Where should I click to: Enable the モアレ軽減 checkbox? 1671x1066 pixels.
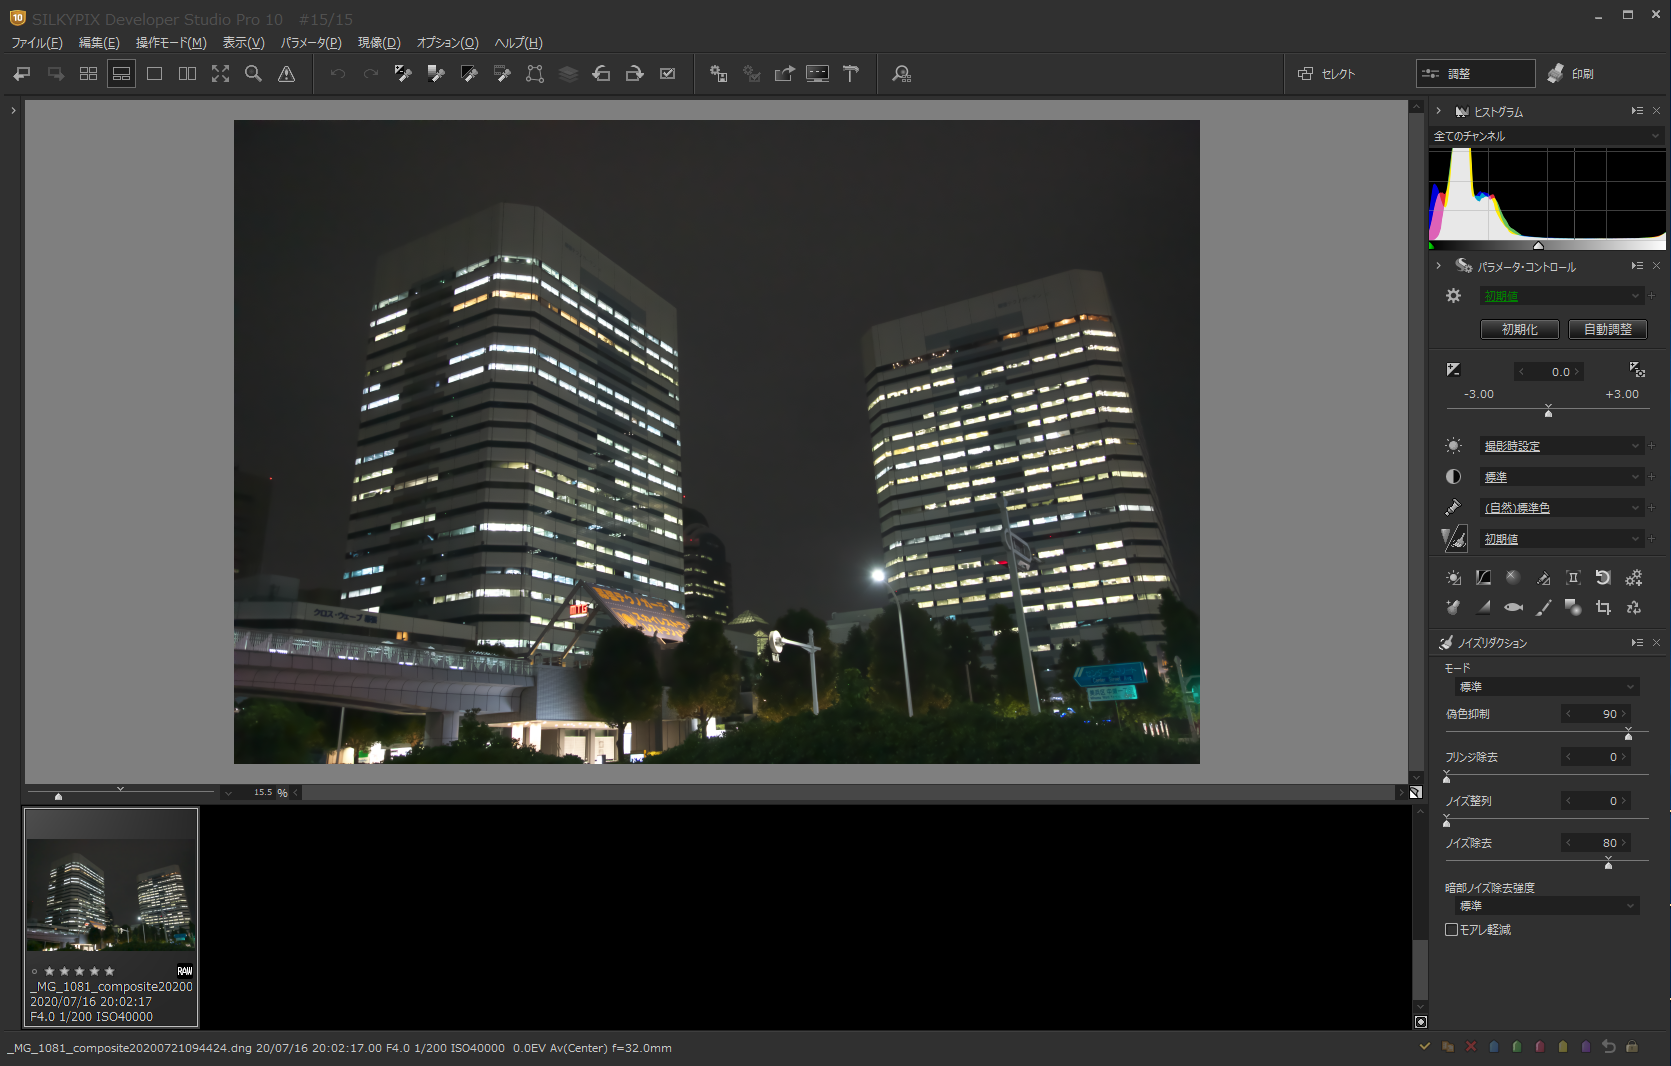point(1451,930)
